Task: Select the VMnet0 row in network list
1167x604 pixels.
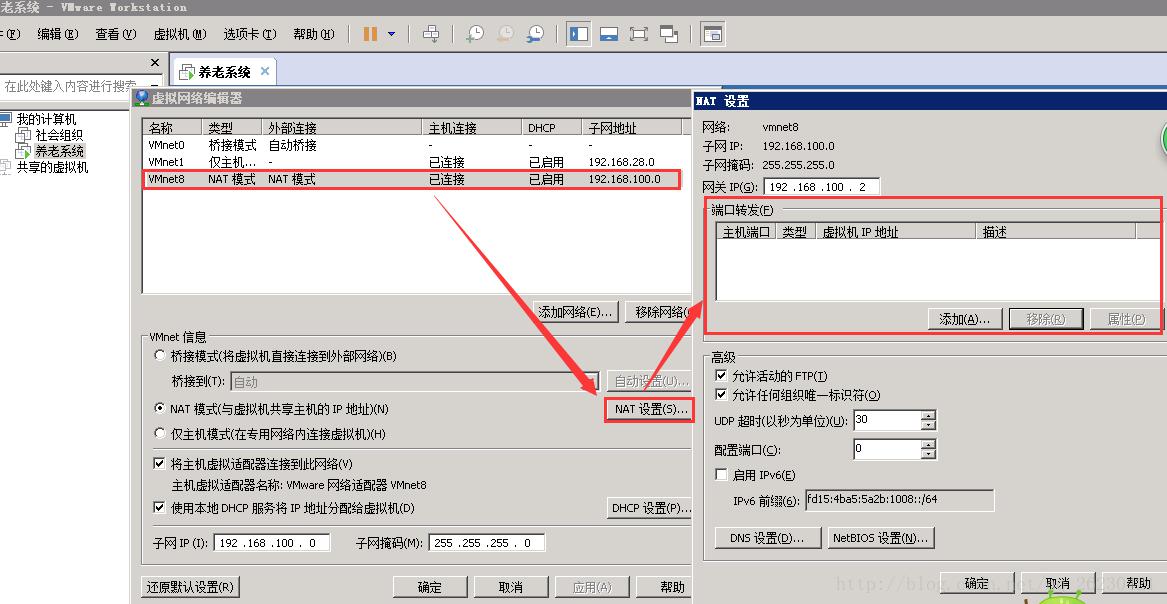Action: point(412,145)
